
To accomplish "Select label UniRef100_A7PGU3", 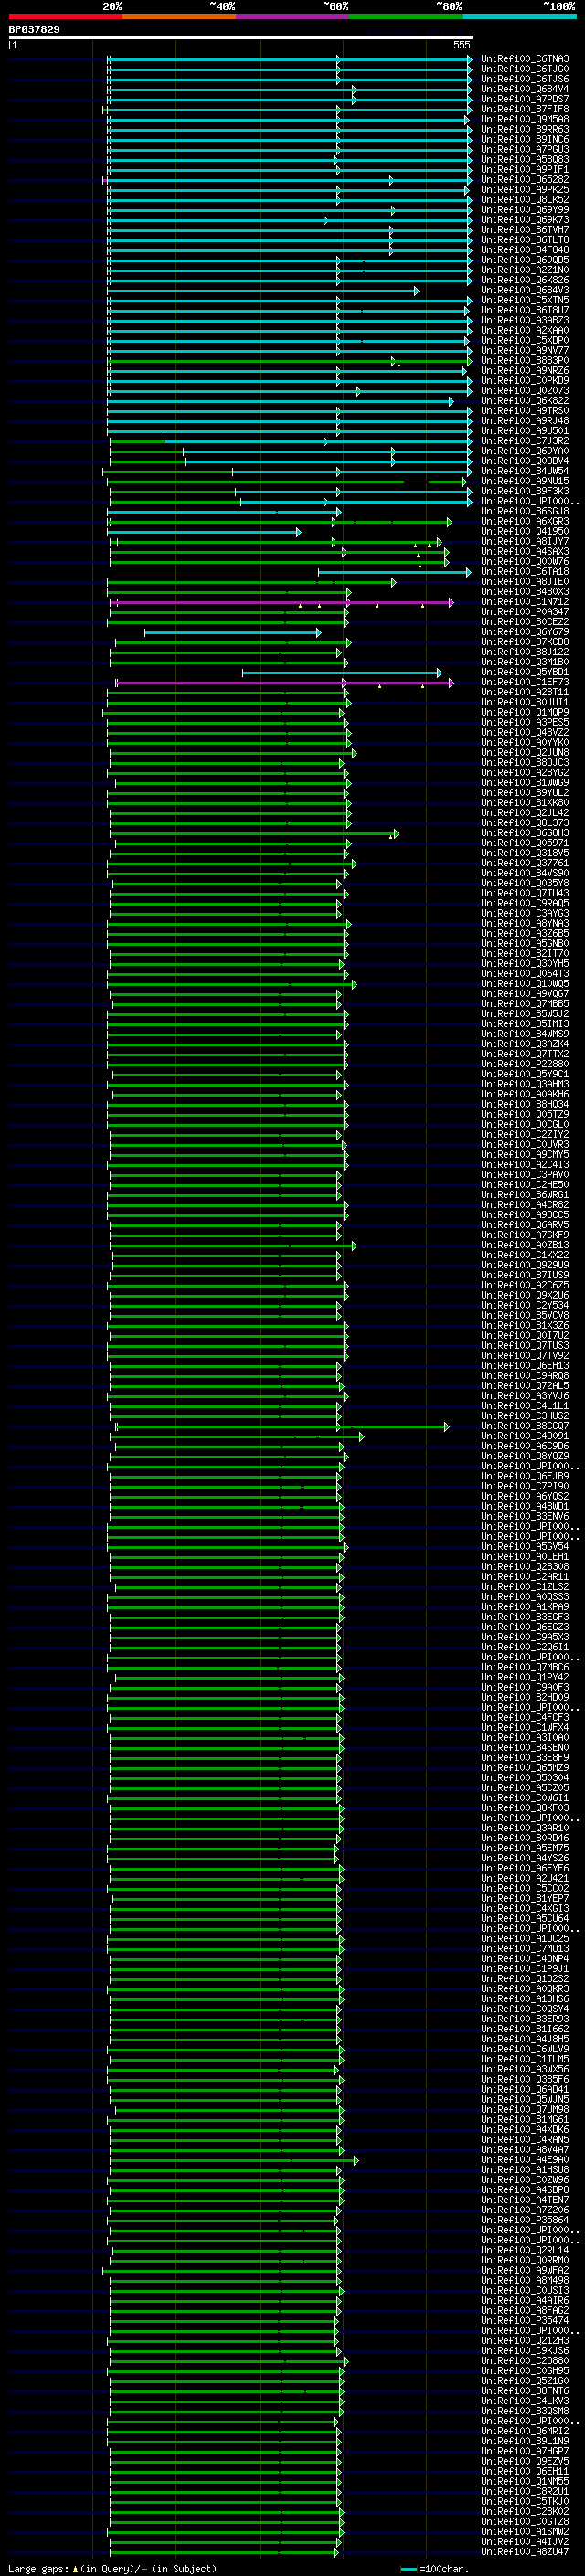I will [x=525, y=149].
